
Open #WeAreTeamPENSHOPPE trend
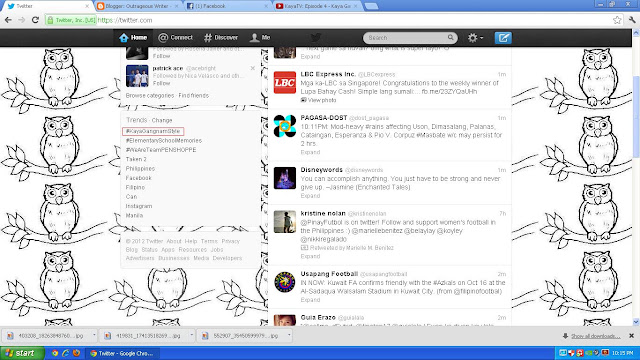161,150
